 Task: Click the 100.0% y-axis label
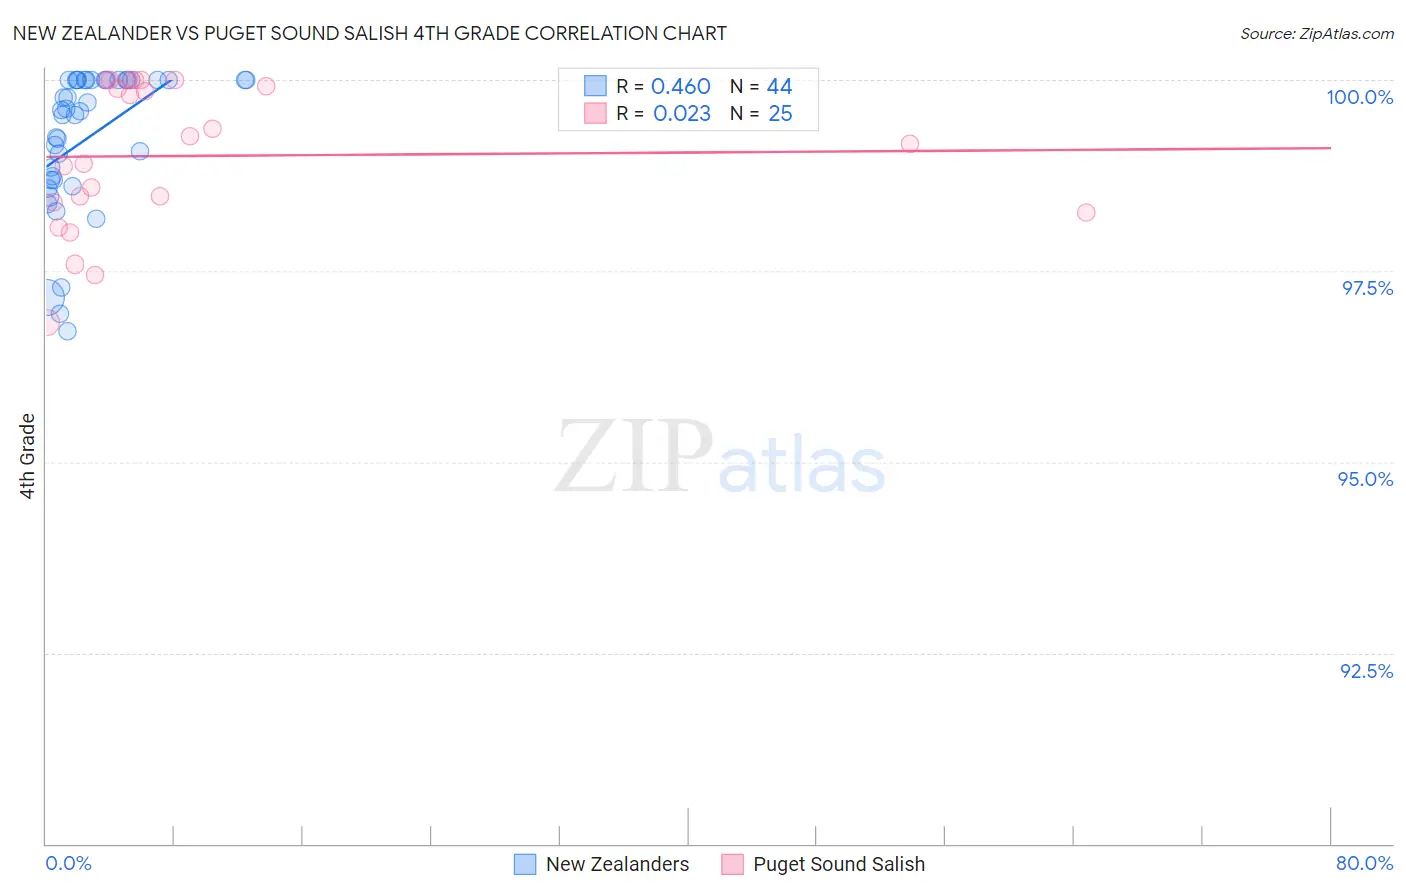[x=1359, y=97]
